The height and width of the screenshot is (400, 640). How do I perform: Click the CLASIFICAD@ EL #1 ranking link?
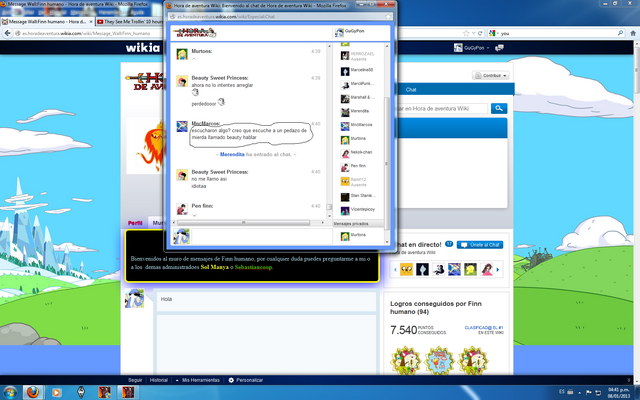pos(484,330)
